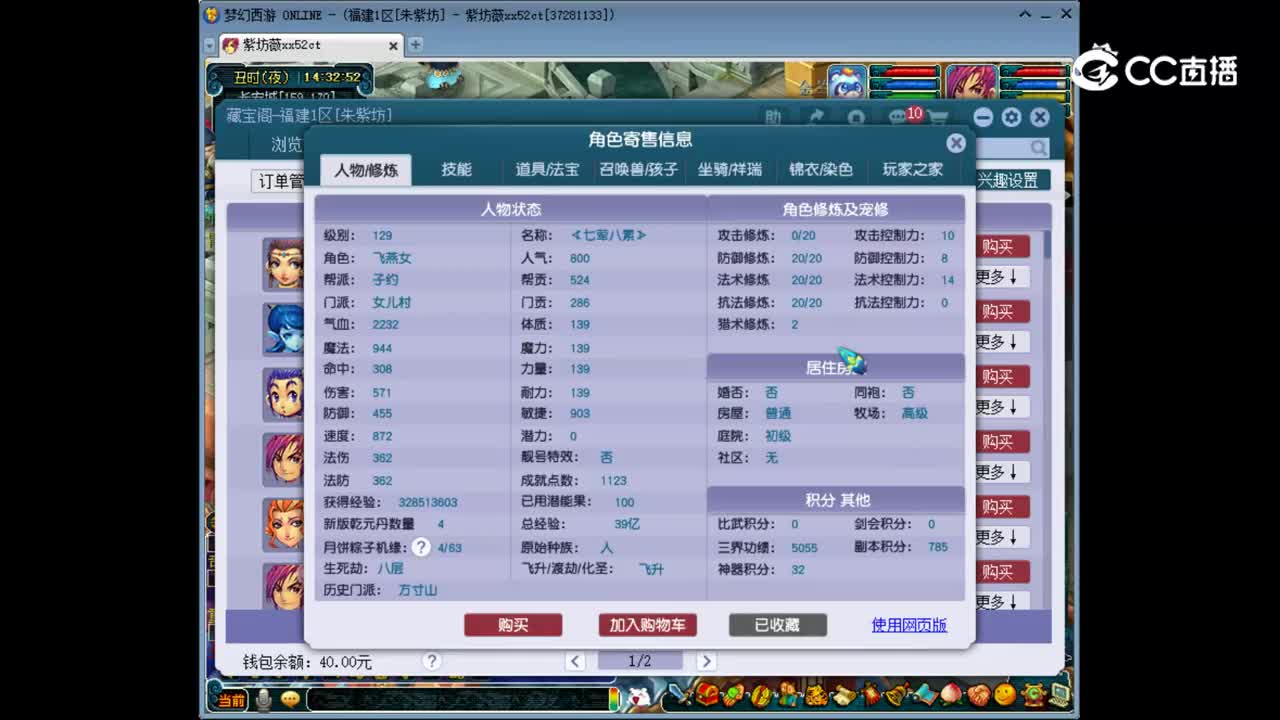Screen dimensions: 1280x720
Task: Click the search magnifier icon
Action: click(x=1039, y=148)
